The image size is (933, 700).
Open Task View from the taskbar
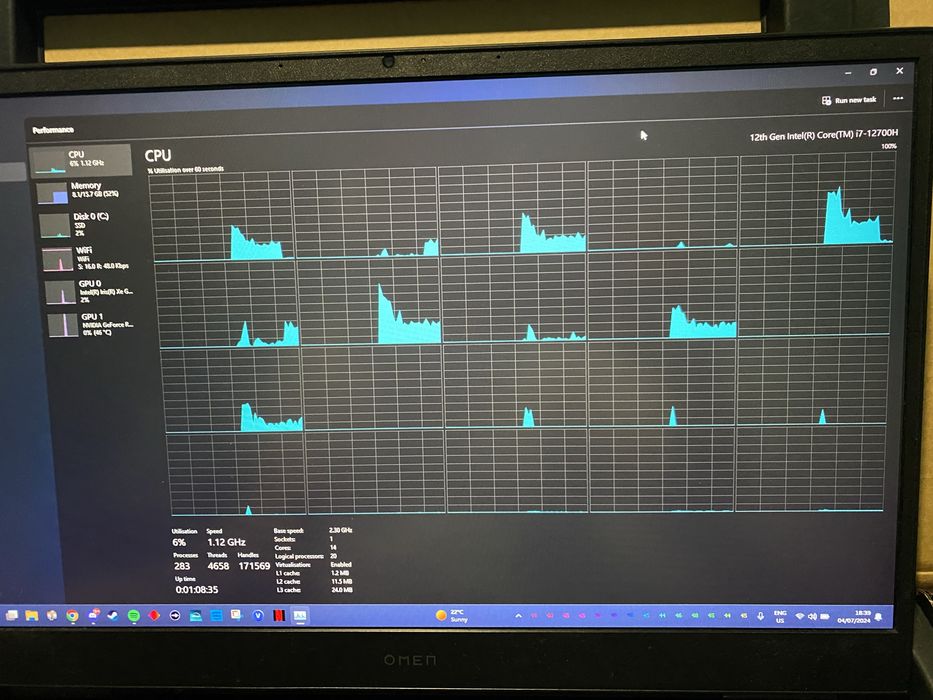click(12, 615)
